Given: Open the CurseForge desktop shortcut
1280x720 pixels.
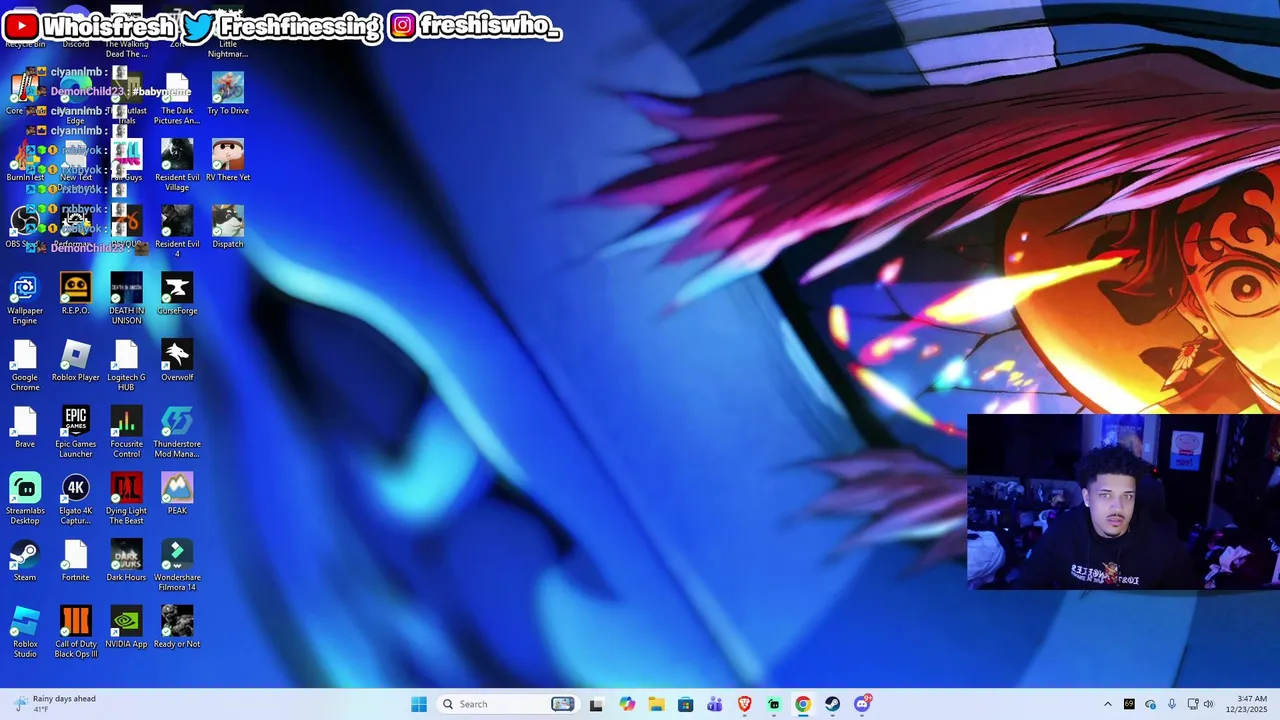Looking at the screenshot, I should point(177,294).
